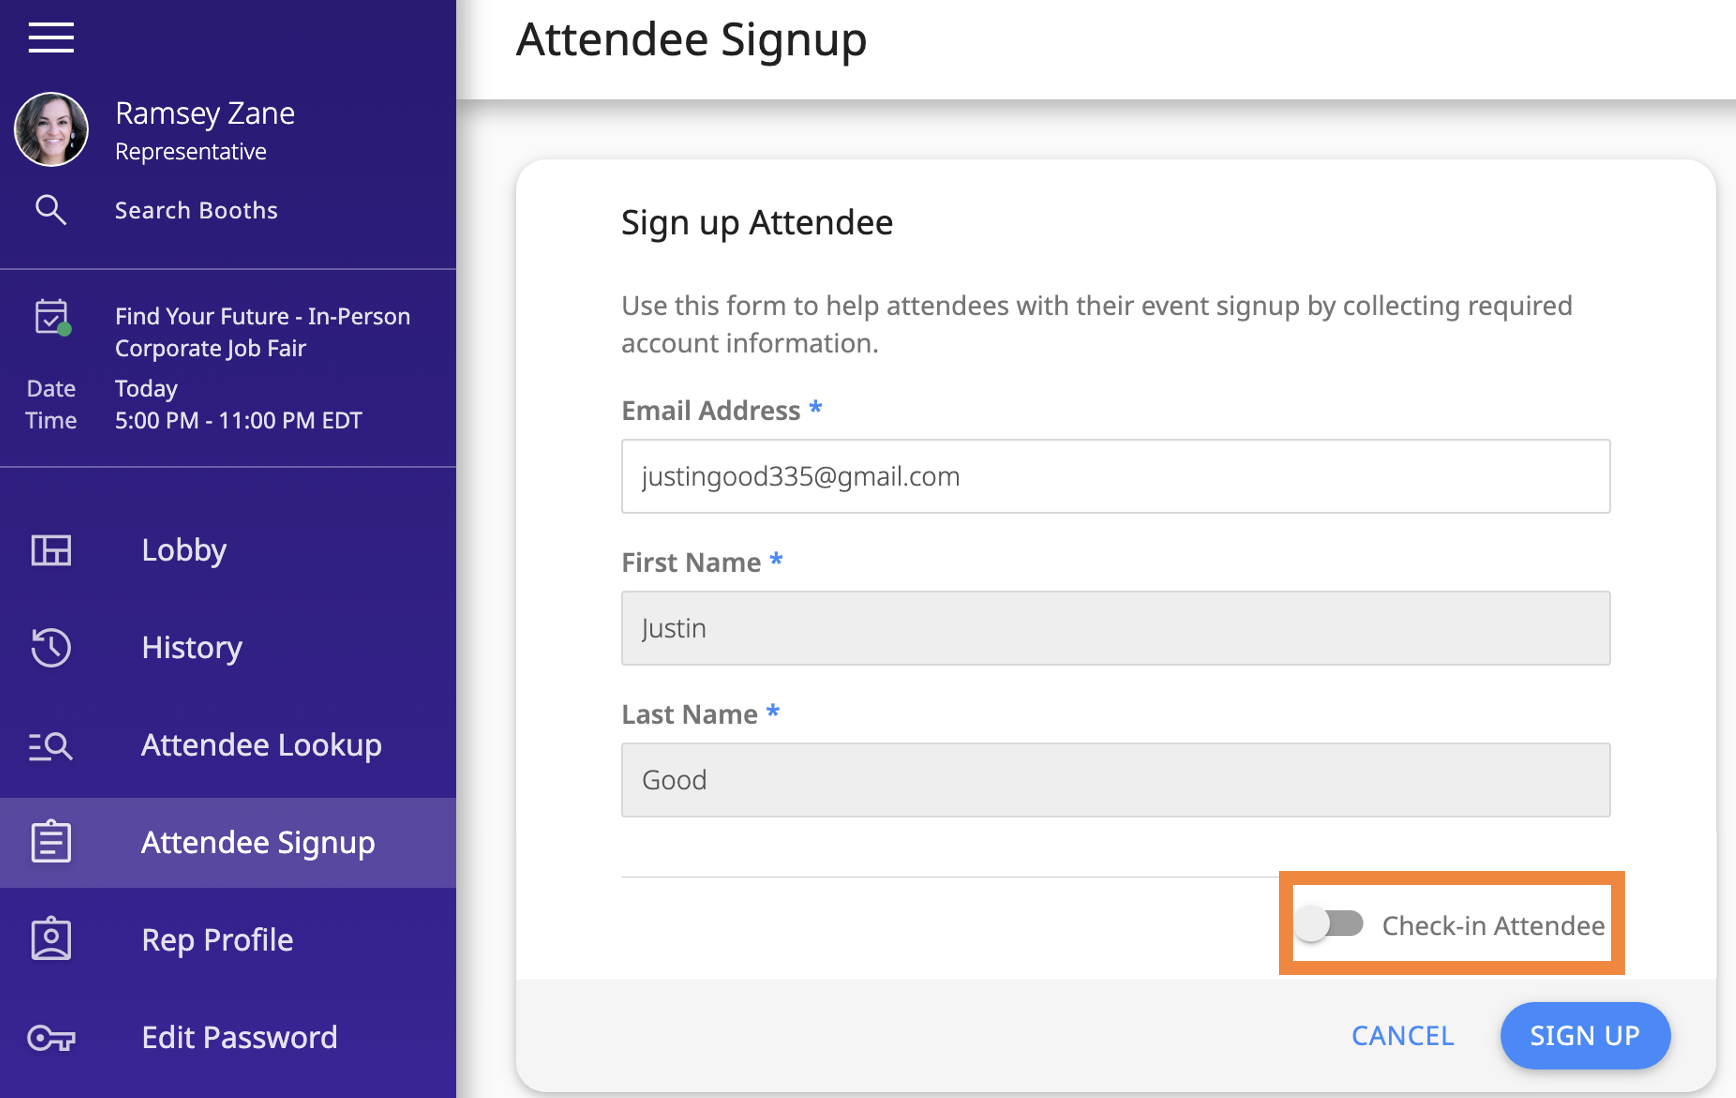This screenshot has height=1098, width=1736.
Task: Go to Attendee Lookup
Action: (x=261, y=745)
